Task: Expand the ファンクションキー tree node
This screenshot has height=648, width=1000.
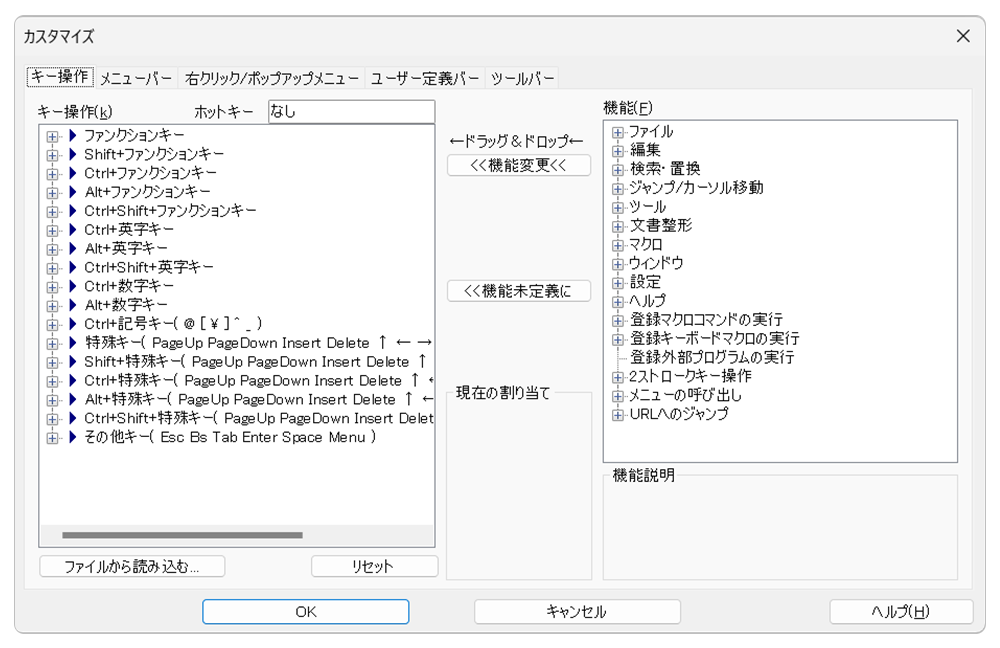Action: 52,135
